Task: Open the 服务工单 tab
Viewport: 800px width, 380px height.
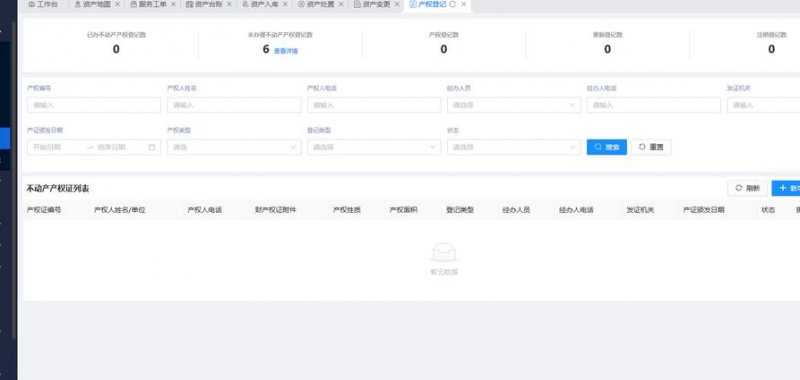Action: point(149,4)
